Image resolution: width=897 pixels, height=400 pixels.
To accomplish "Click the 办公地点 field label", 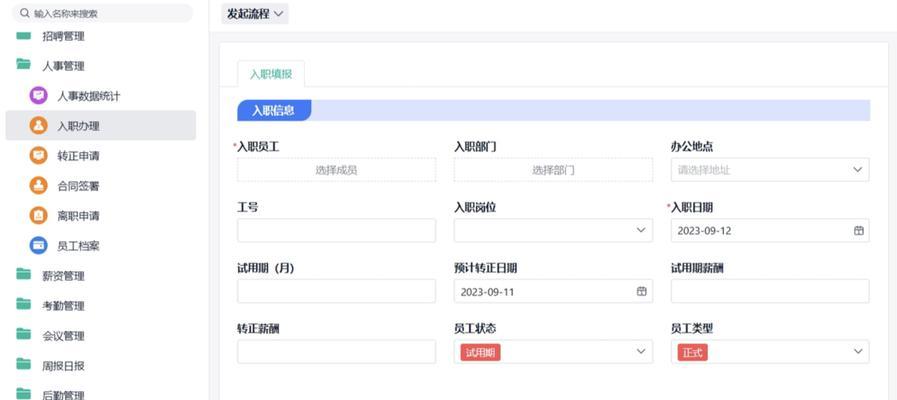I will 692,146.
